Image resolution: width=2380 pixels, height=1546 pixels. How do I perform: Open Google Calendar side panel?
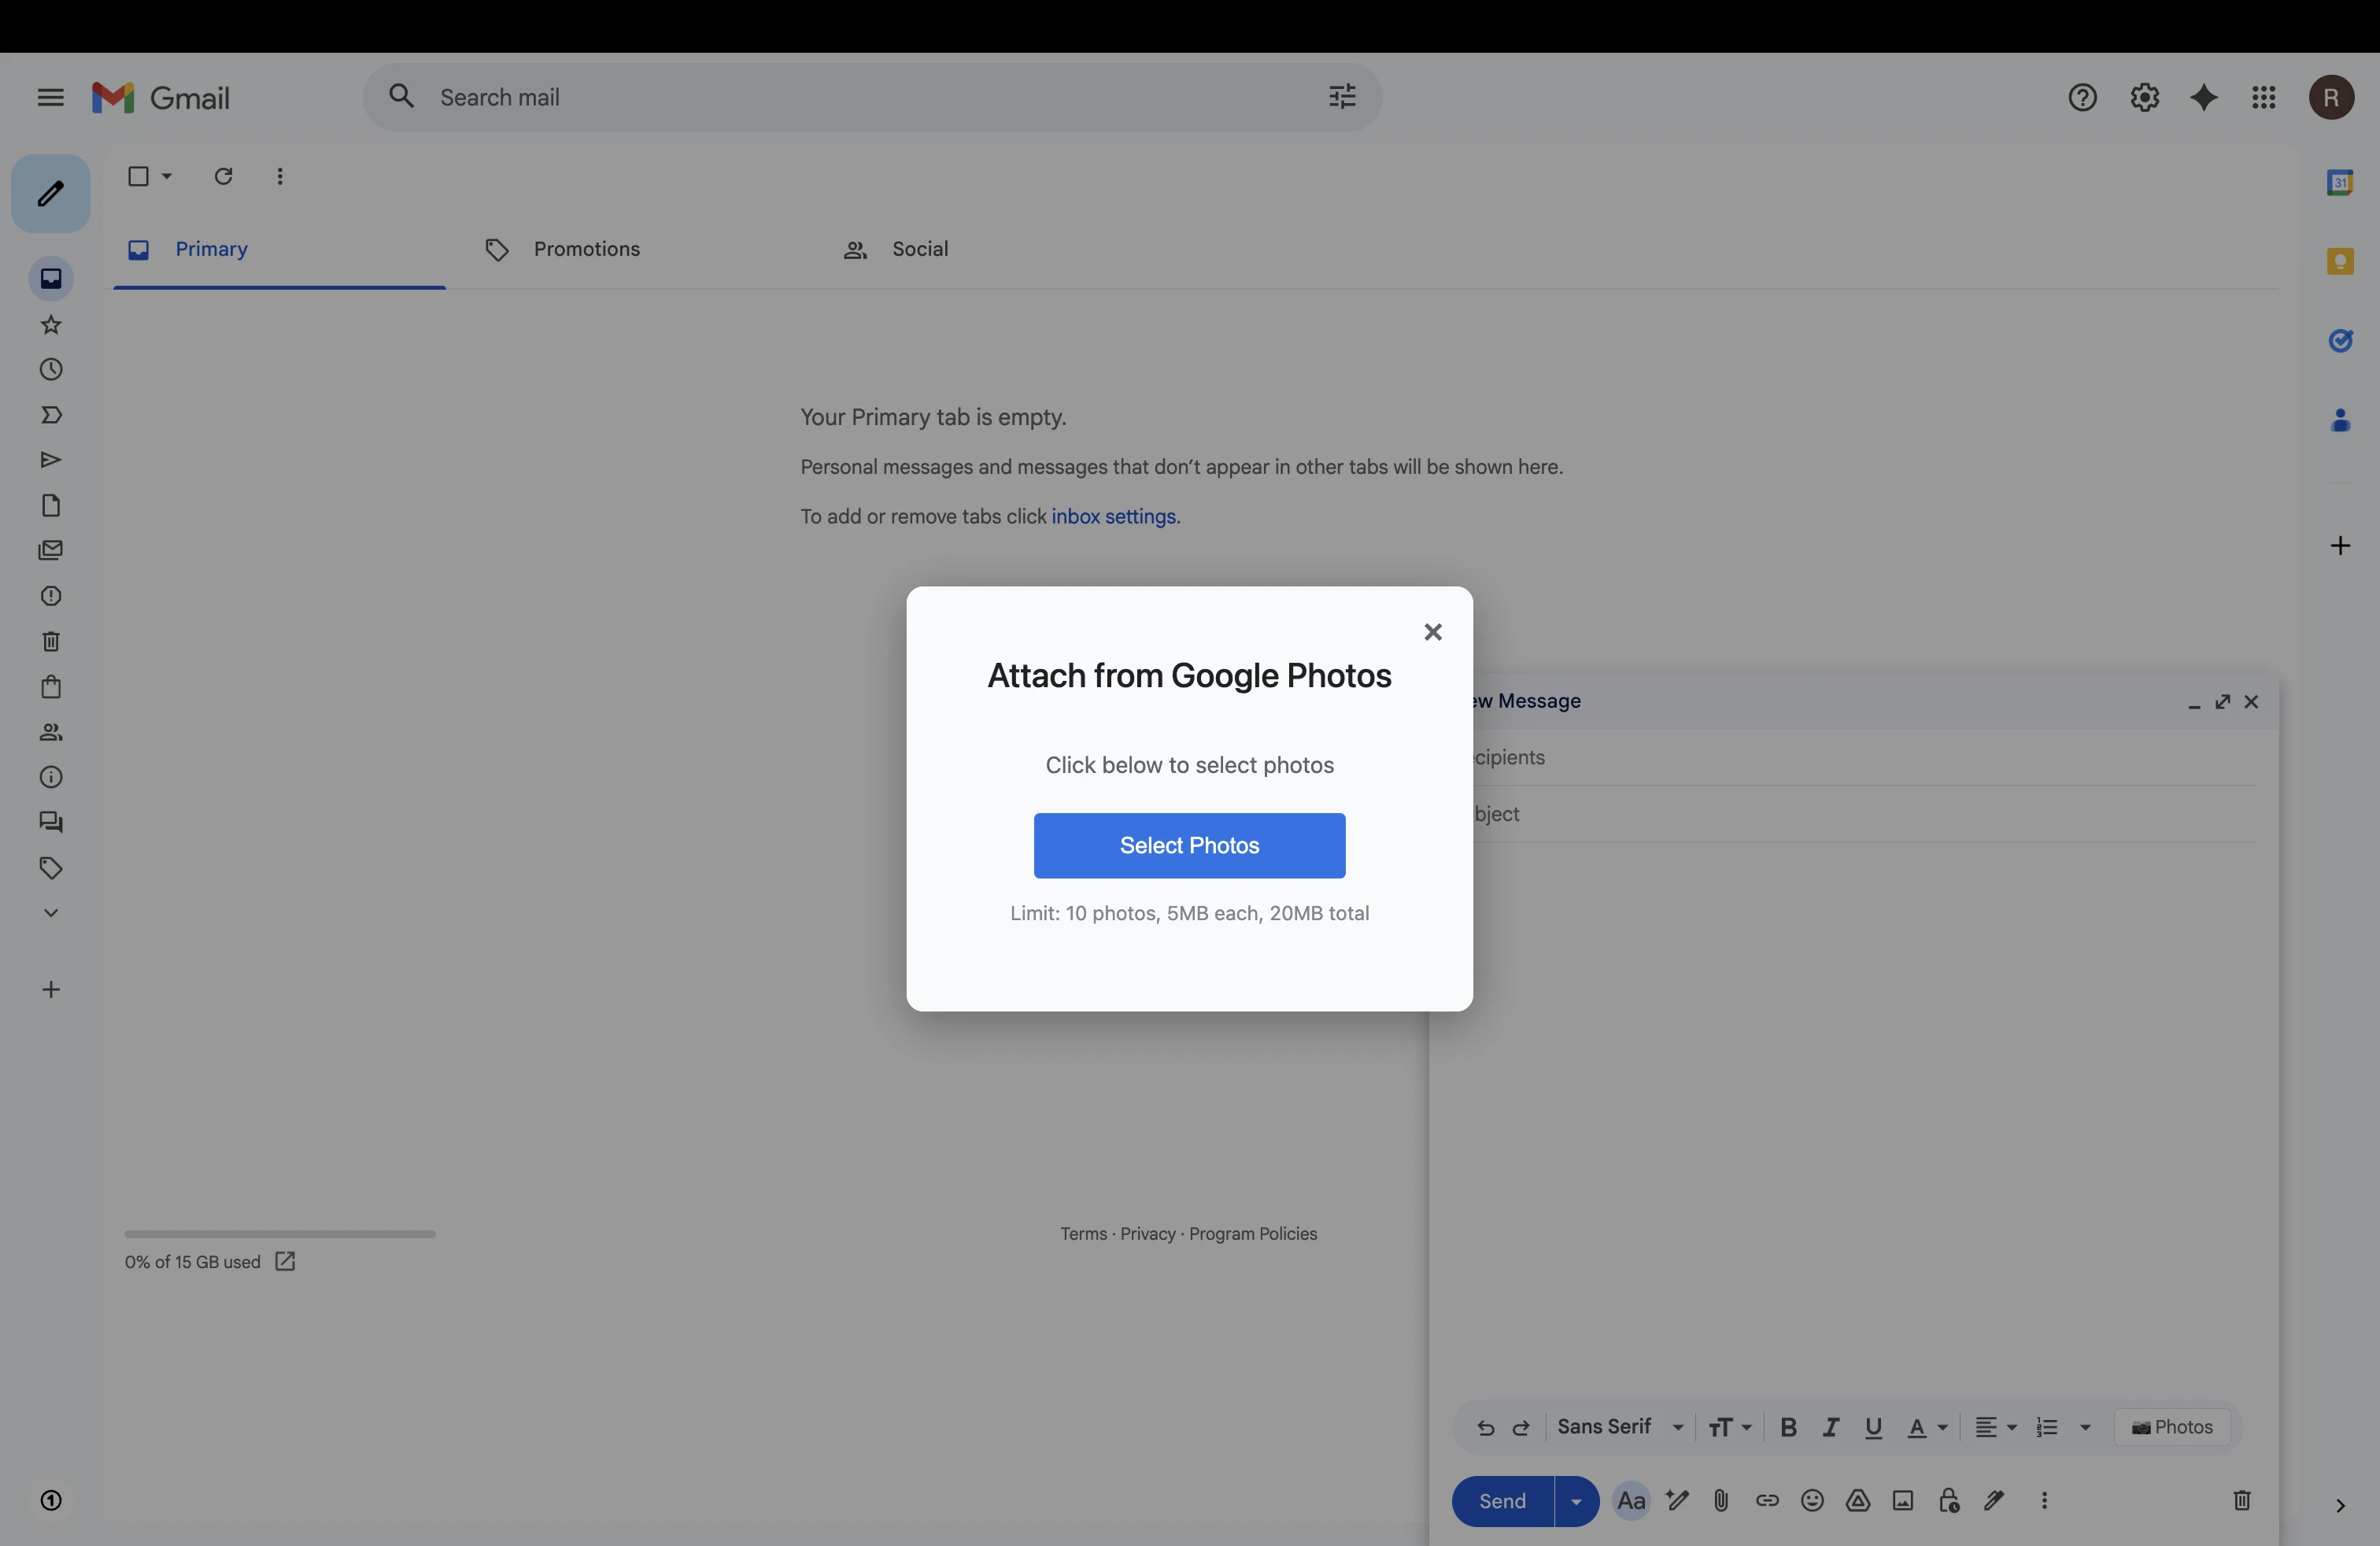pyautogui.click(x=2341, y=182)
